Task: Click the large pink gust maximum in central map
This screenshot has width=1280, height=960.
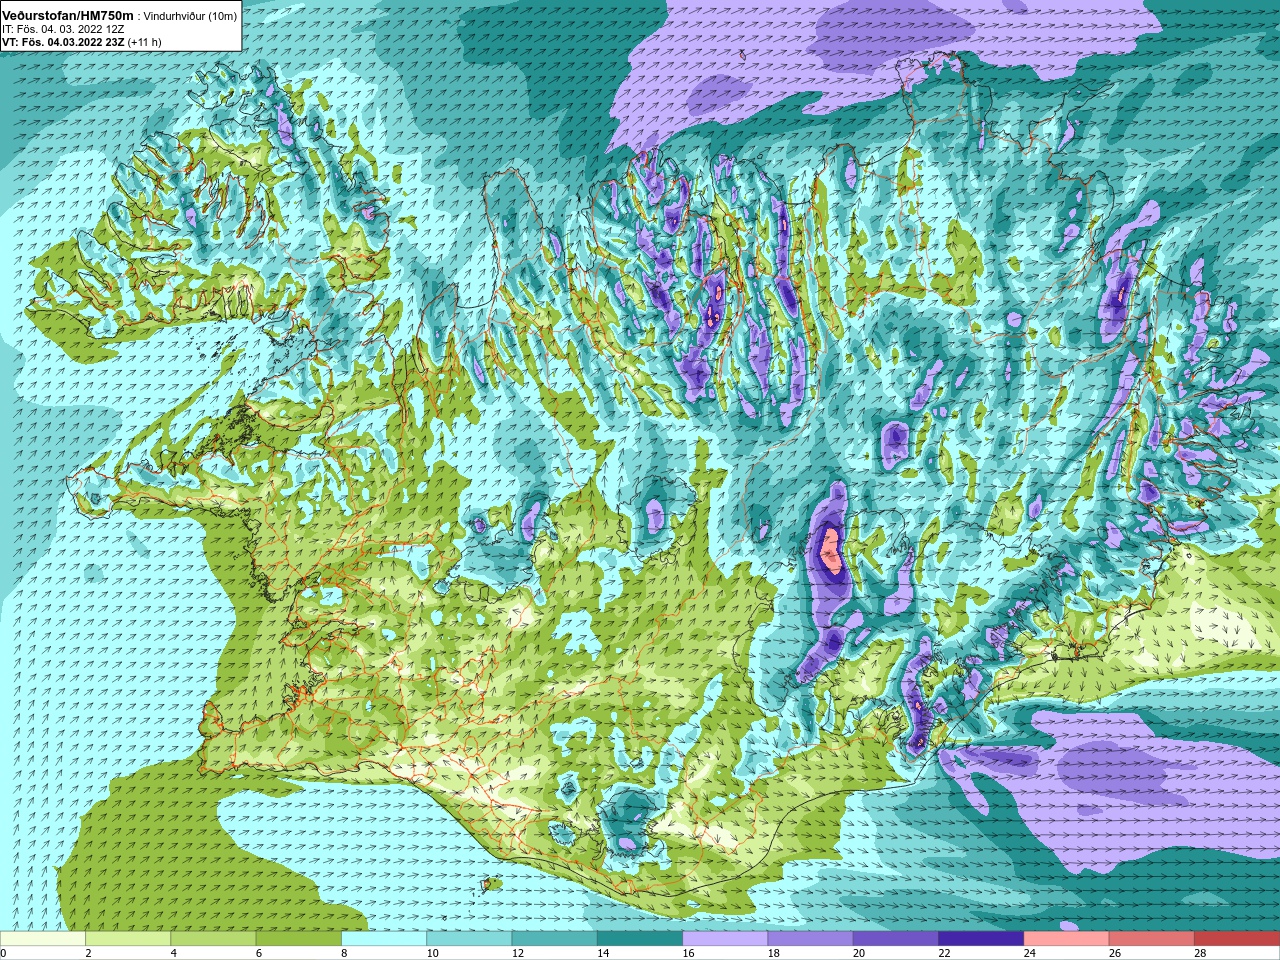Action: (x=830, y=549)
